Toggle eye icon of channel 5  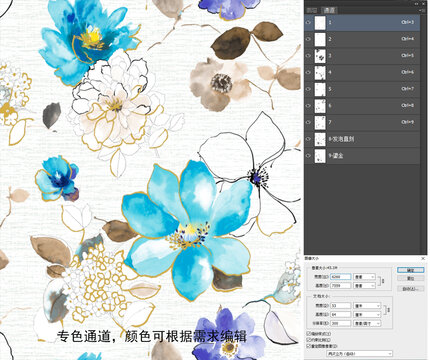tap(308, 89)
